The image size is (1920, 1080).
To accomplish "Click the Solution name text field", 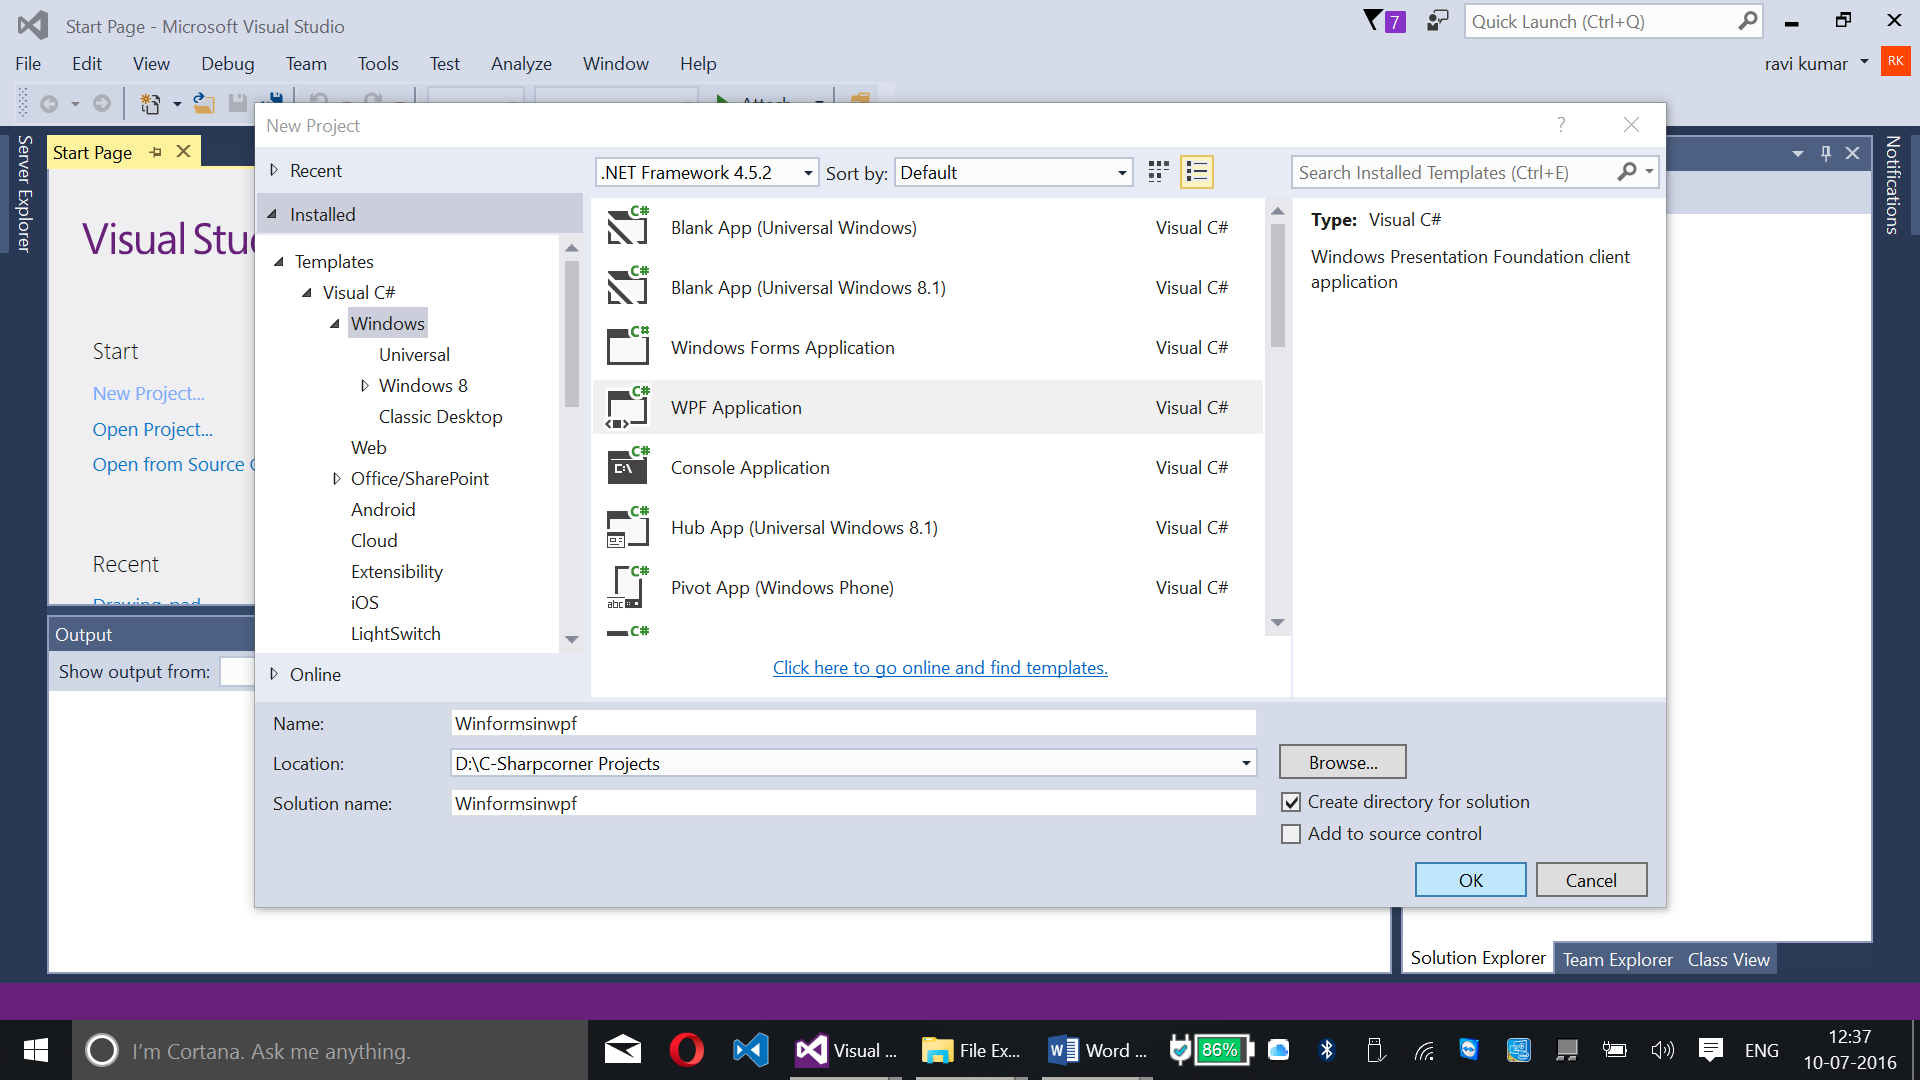I will 853,803.
